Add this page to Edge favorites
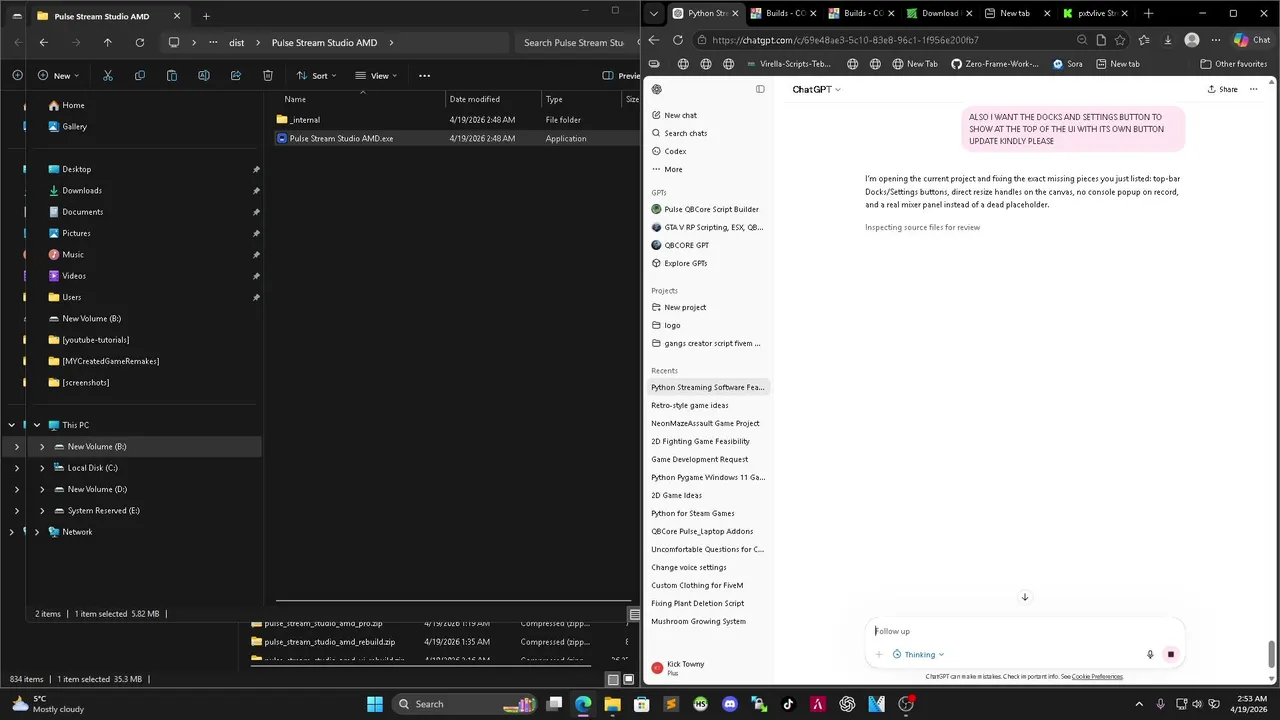This screenshot has width=1280, height=720. tap(1120, 40)
